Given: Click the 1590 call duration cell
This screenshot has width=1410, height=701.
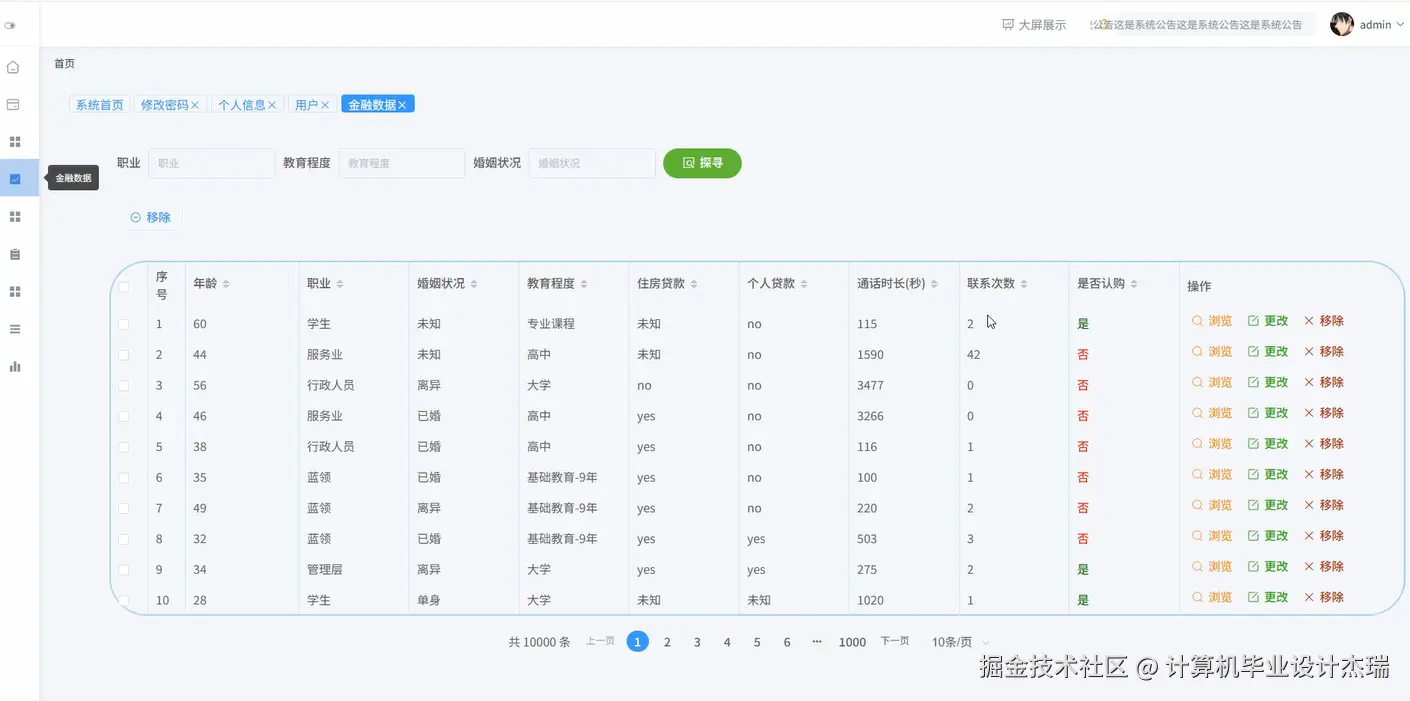Looking at the screenshot, I should 870,355.
